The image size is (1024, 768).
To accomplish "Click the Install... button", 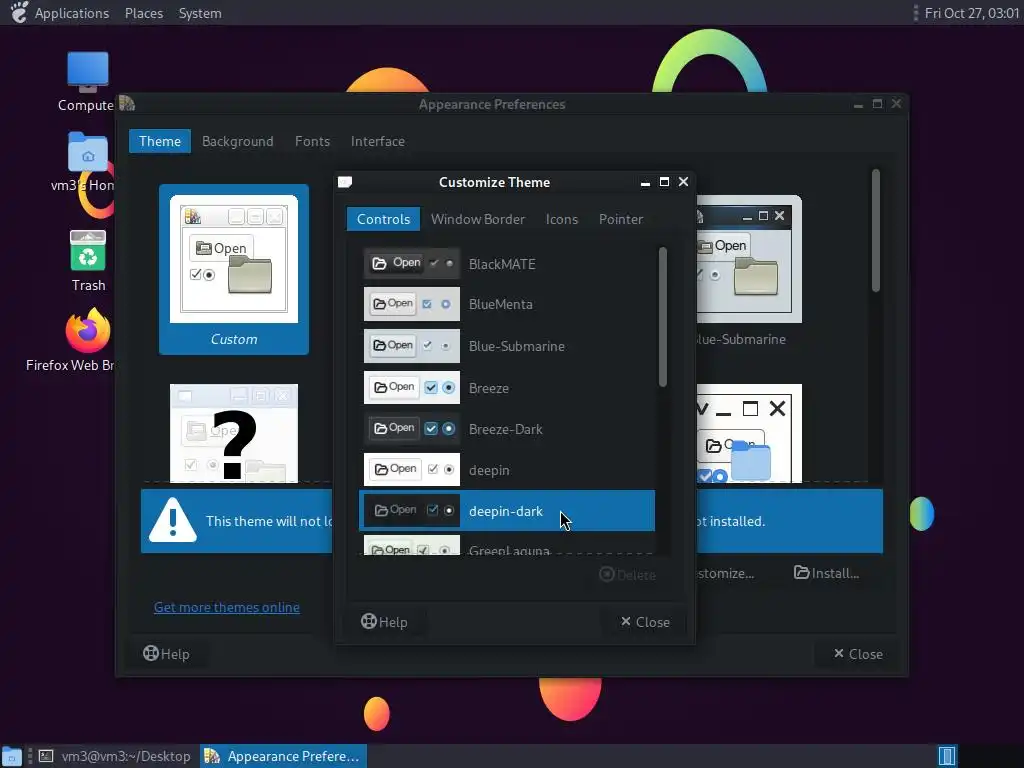I will point(826,573).
